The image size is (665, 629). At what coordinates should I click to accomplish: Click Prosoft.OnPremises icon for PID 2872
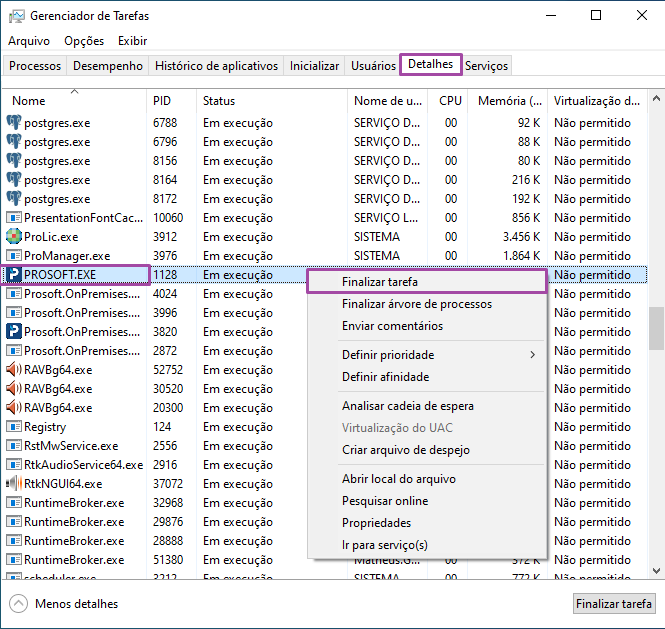[14, 351]
